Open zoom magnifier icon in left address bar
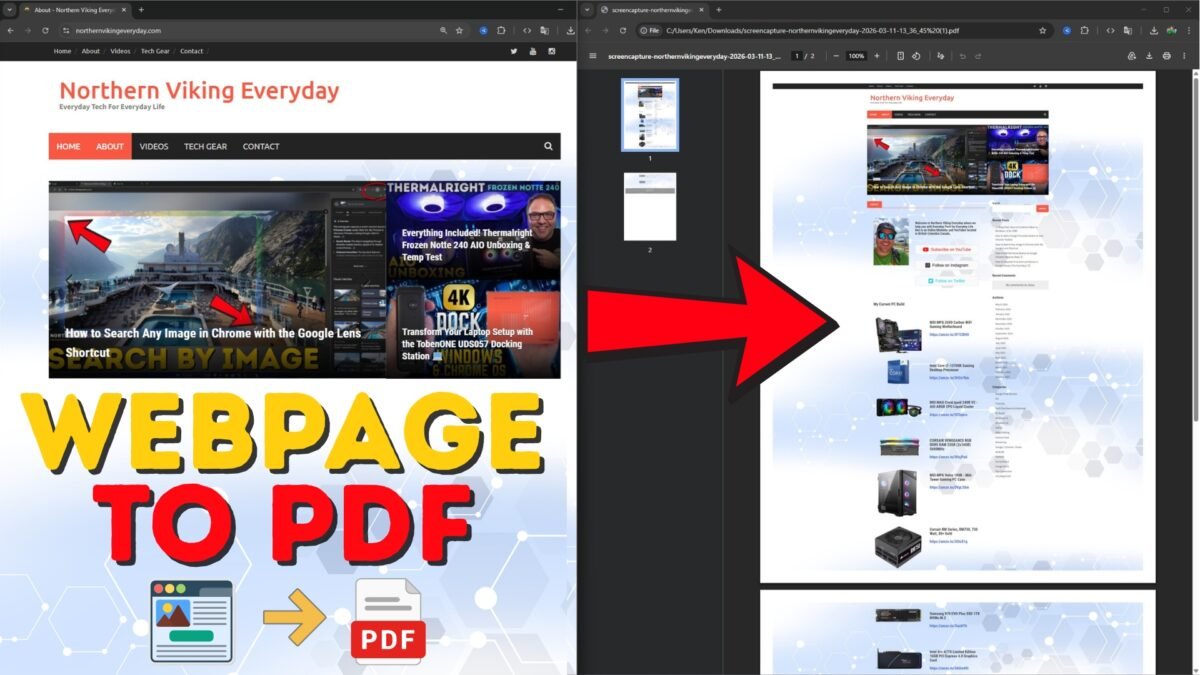 coord(443,30)
